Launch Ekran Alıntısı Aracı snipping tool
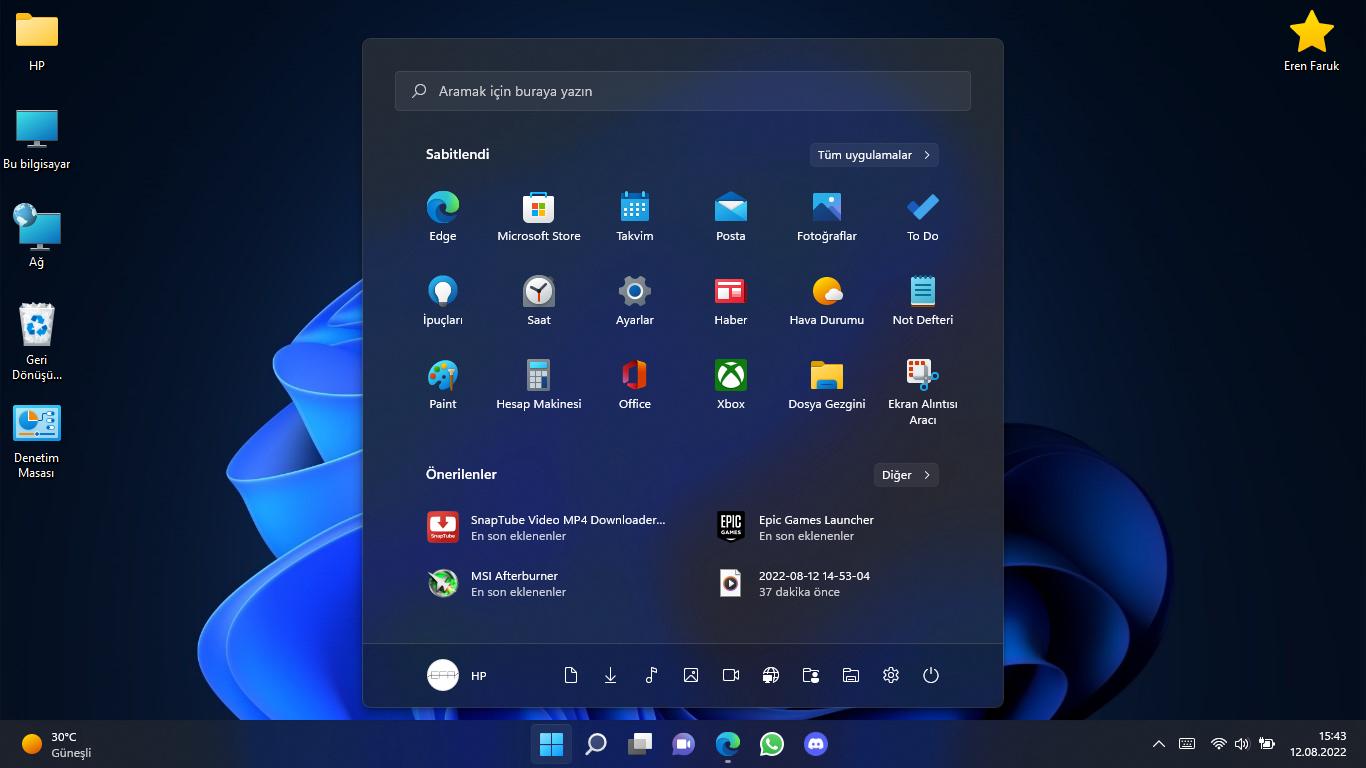The height and width of the screenshot is (768, 1366). pyautogui.click(x=923, y=392)
